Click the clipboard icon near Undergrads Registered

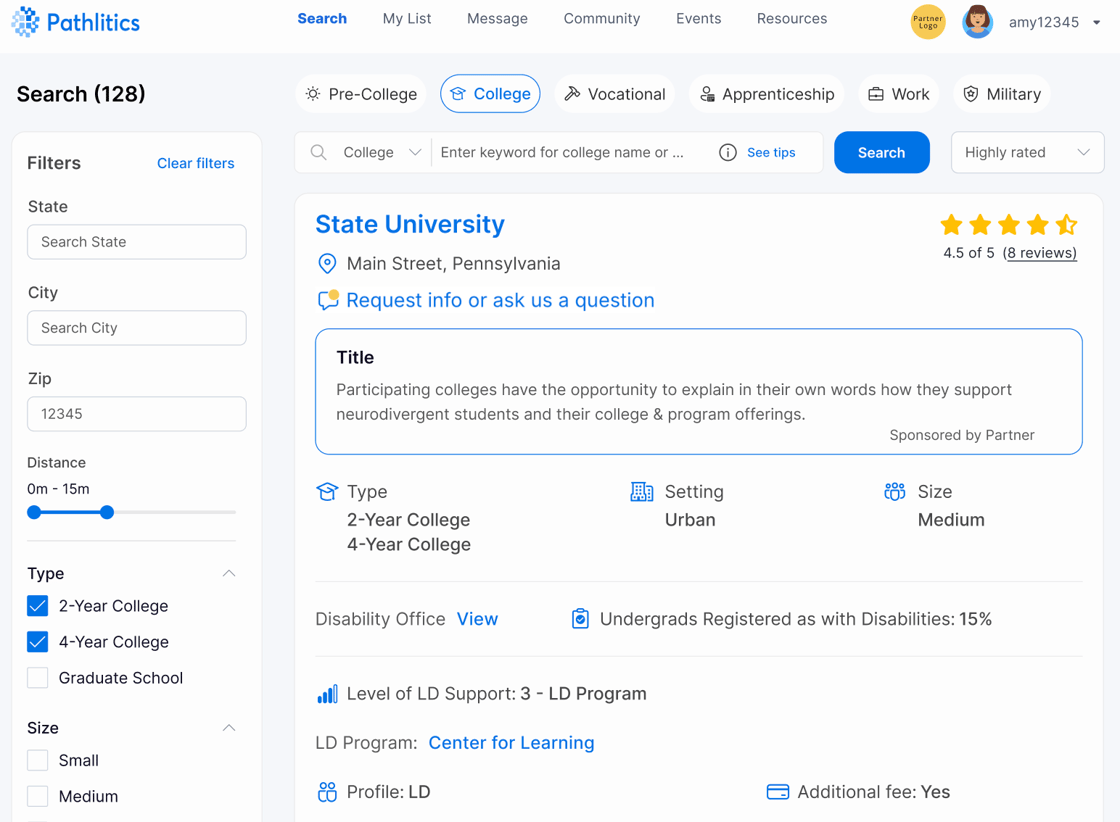(580, 619)
